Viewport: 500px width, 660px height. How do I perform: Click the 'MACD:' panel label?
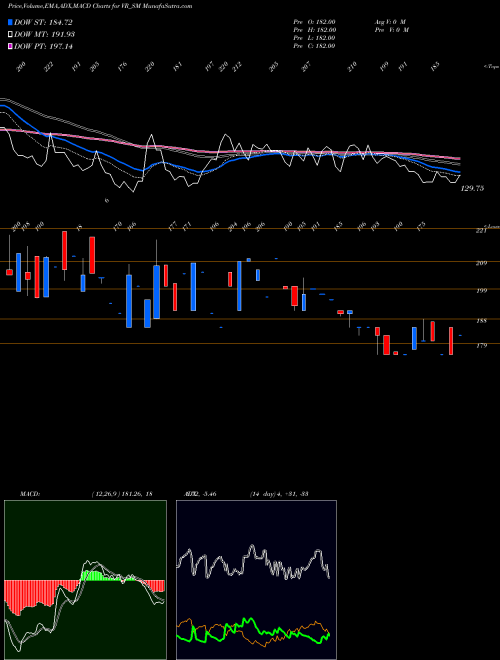tap(30, 494)
